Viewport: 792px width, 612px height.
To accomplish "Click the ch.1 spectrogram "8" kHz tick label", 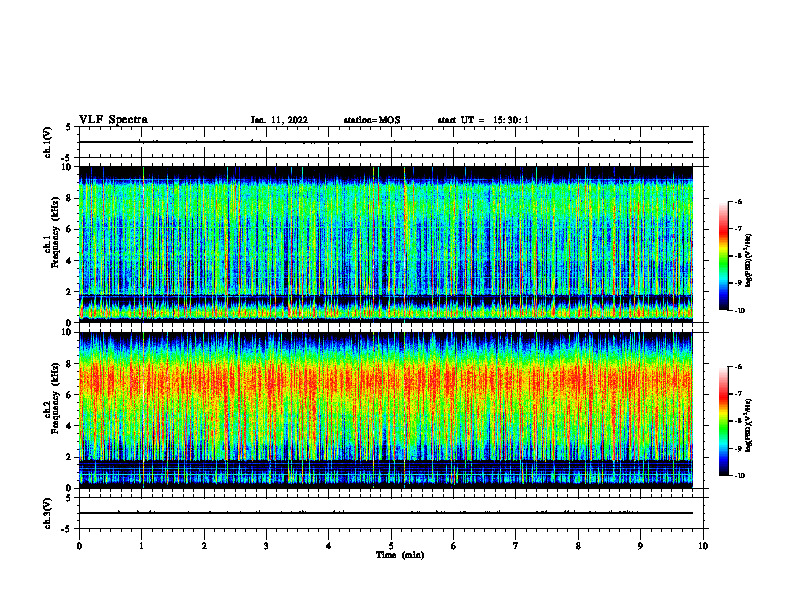I will point(69,198).
